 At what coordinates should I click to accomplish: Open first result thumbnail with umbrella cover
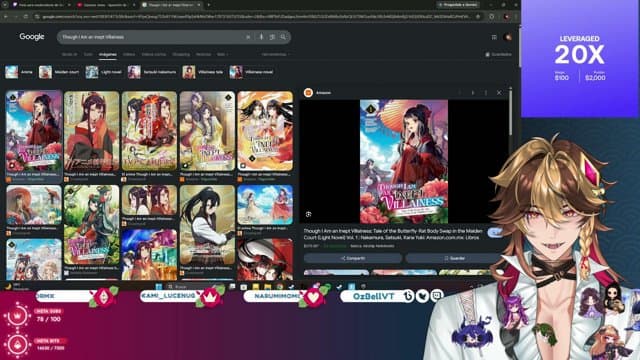(x=34, y=131)
